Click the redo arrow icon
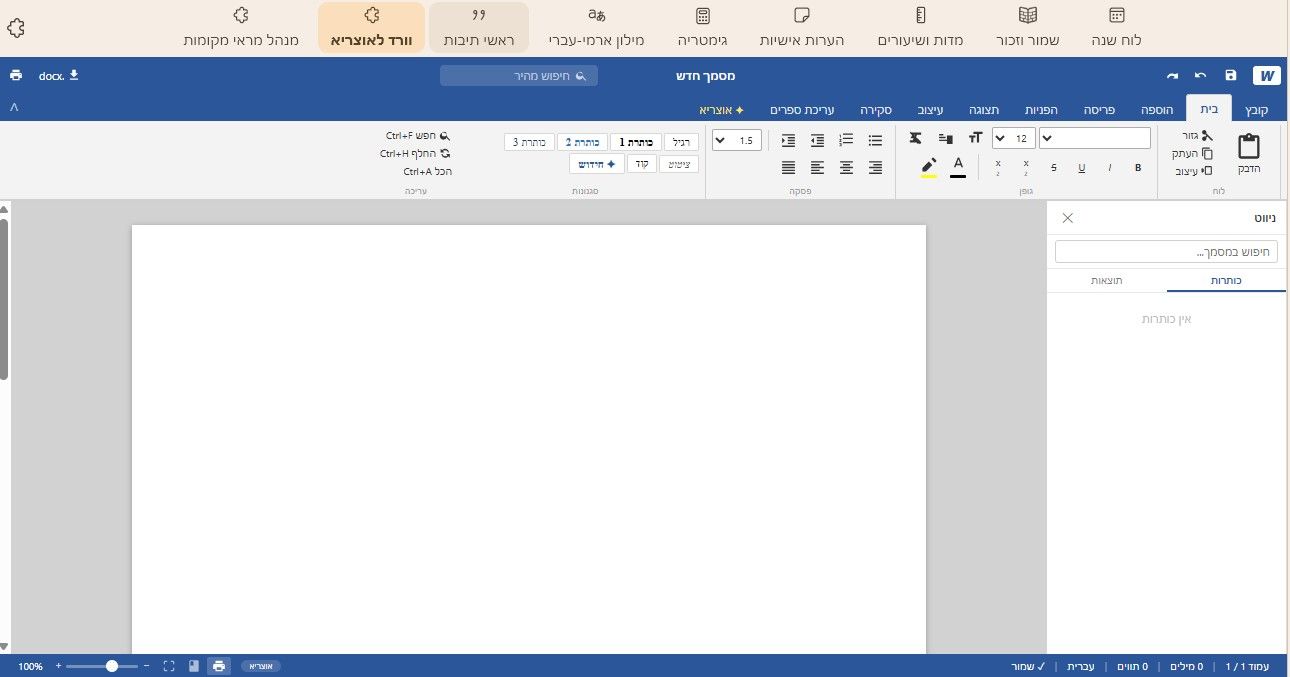 tap(1172, 76)
